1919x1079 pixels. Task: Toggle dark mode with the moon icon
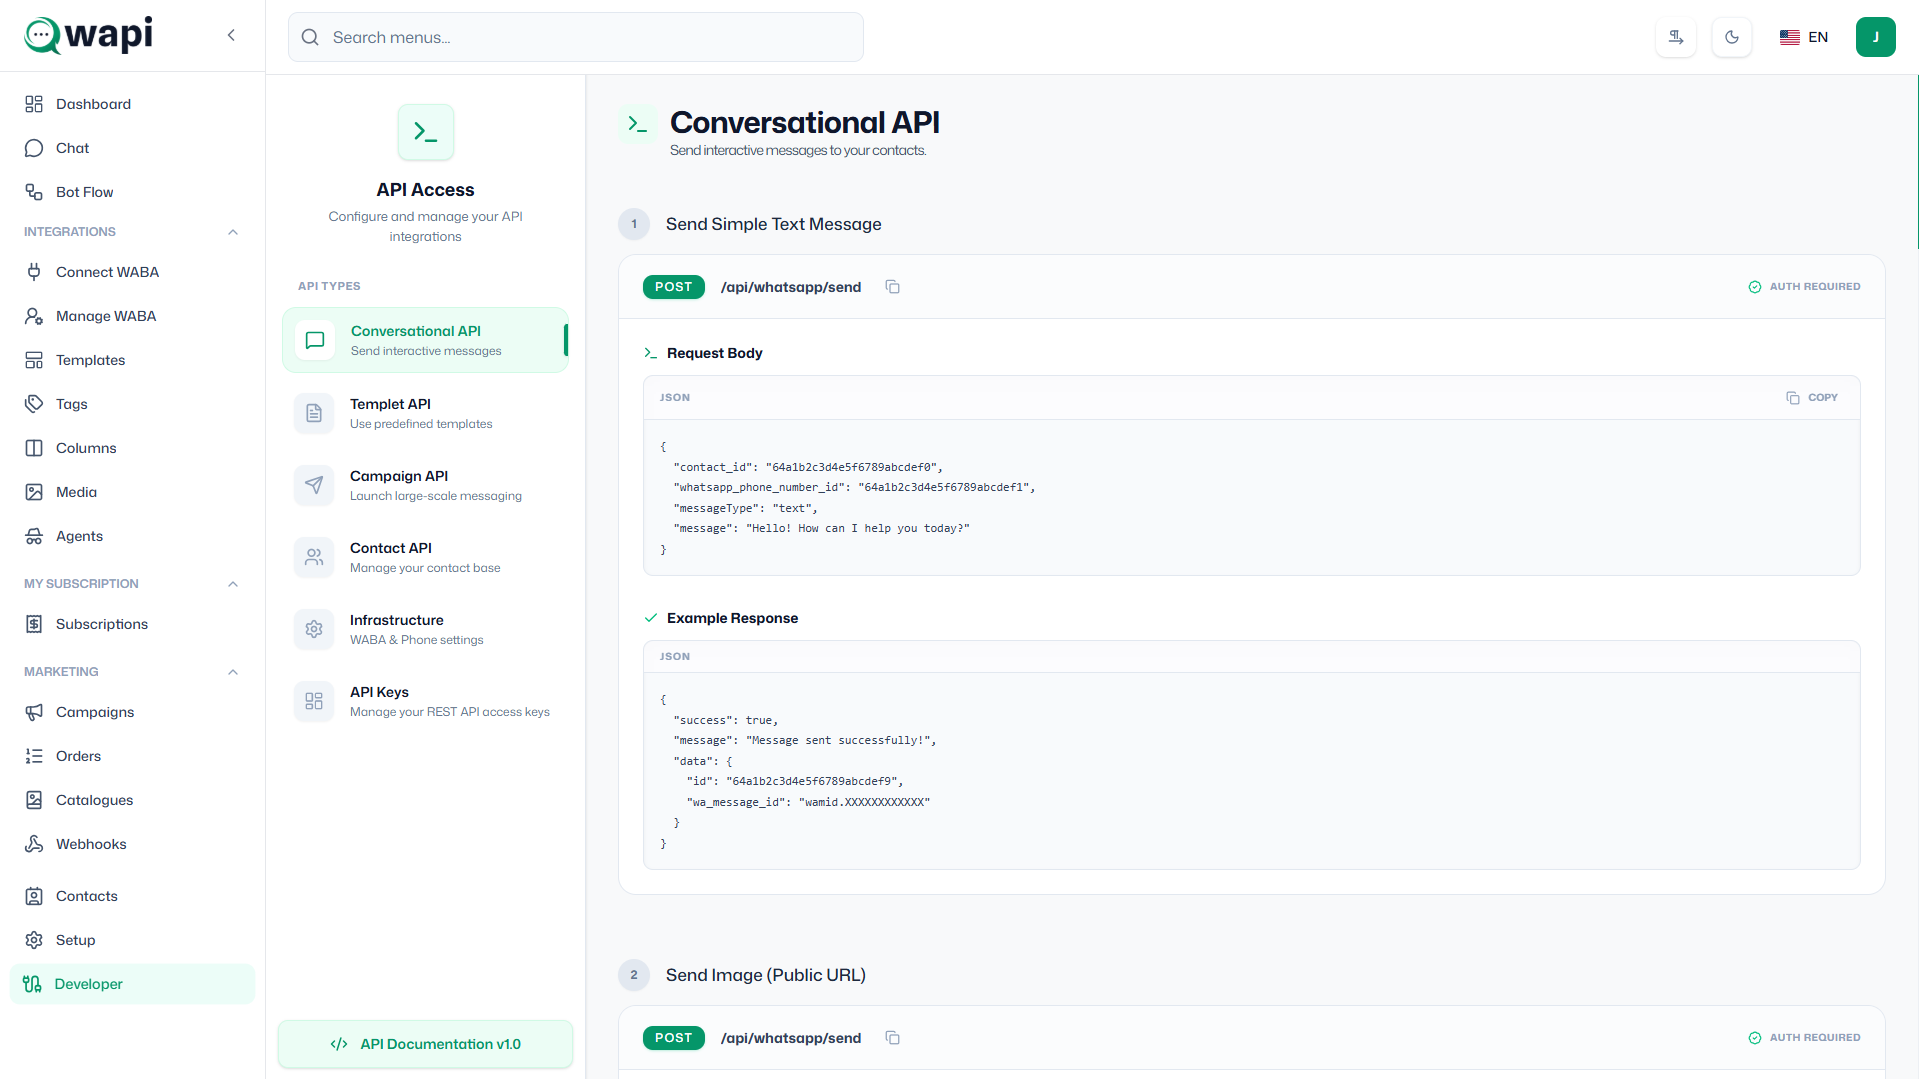1731,37
